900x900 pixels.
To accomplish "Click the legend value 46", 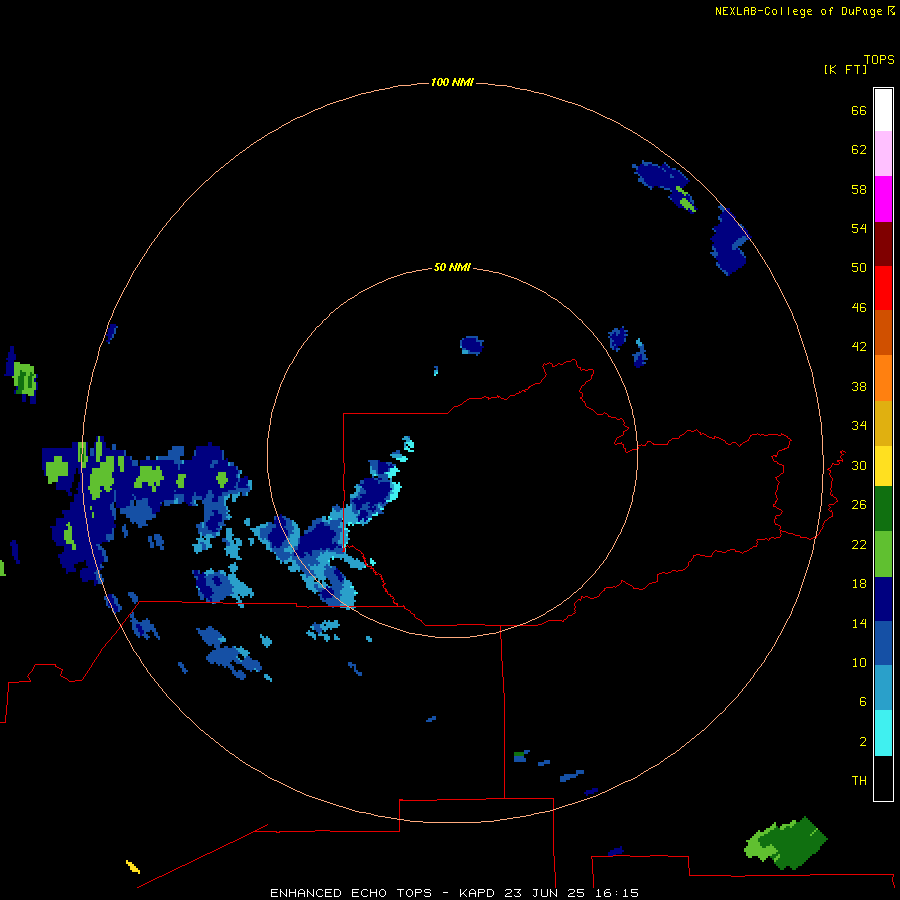I will (x=859, y=308).
